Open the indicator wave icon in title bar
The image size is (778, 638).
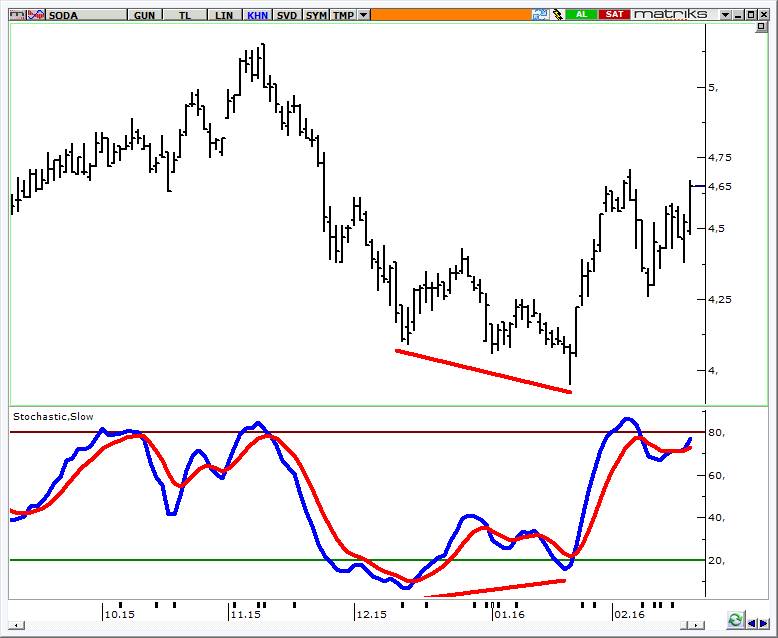pyautogui.click(x=36, y=15)
